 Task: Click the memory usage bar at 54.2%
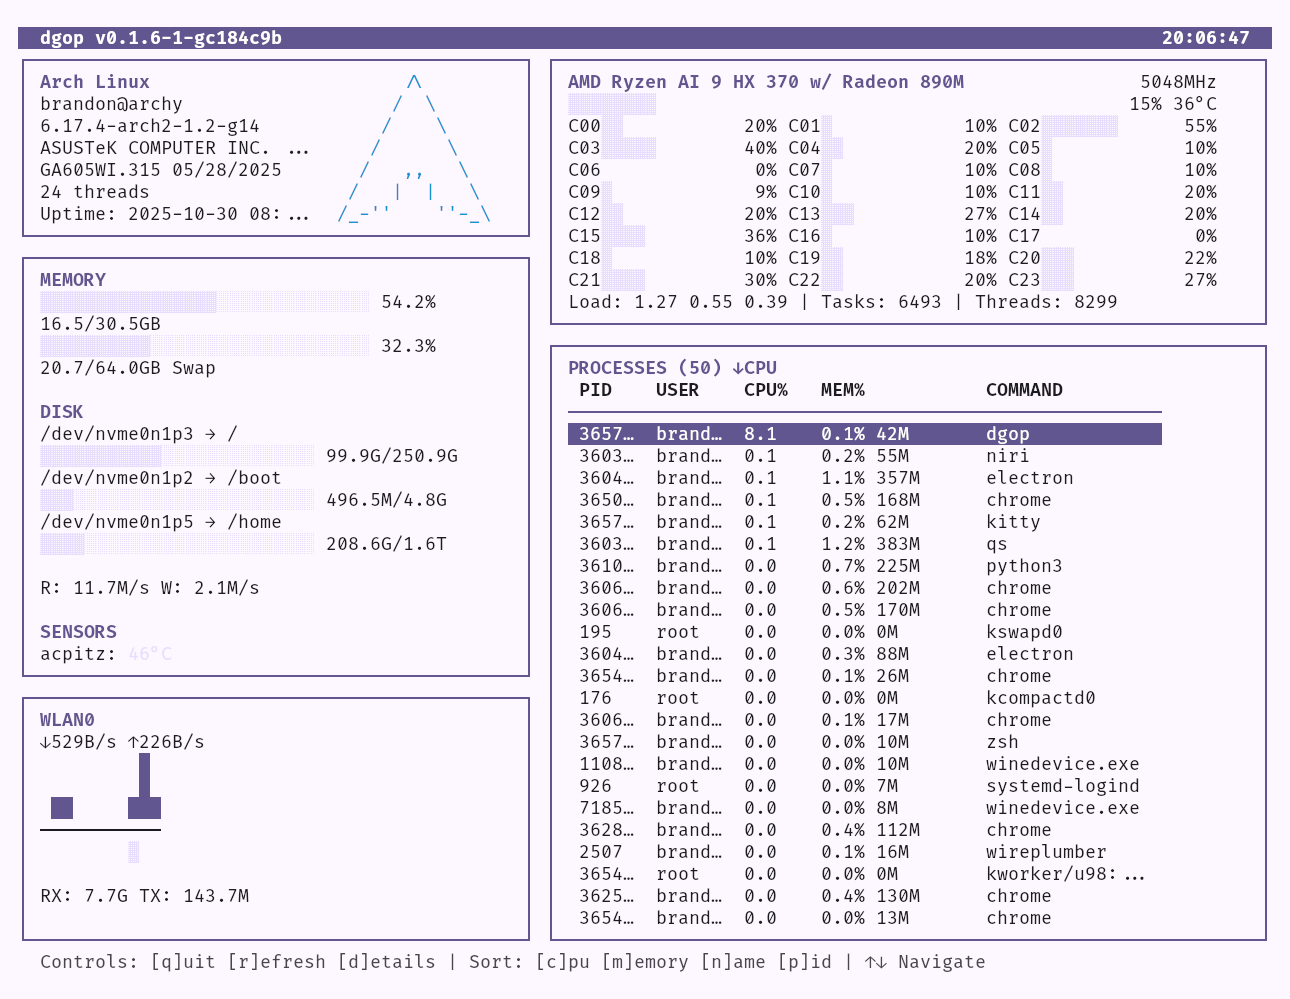click(x=204, y=302)
